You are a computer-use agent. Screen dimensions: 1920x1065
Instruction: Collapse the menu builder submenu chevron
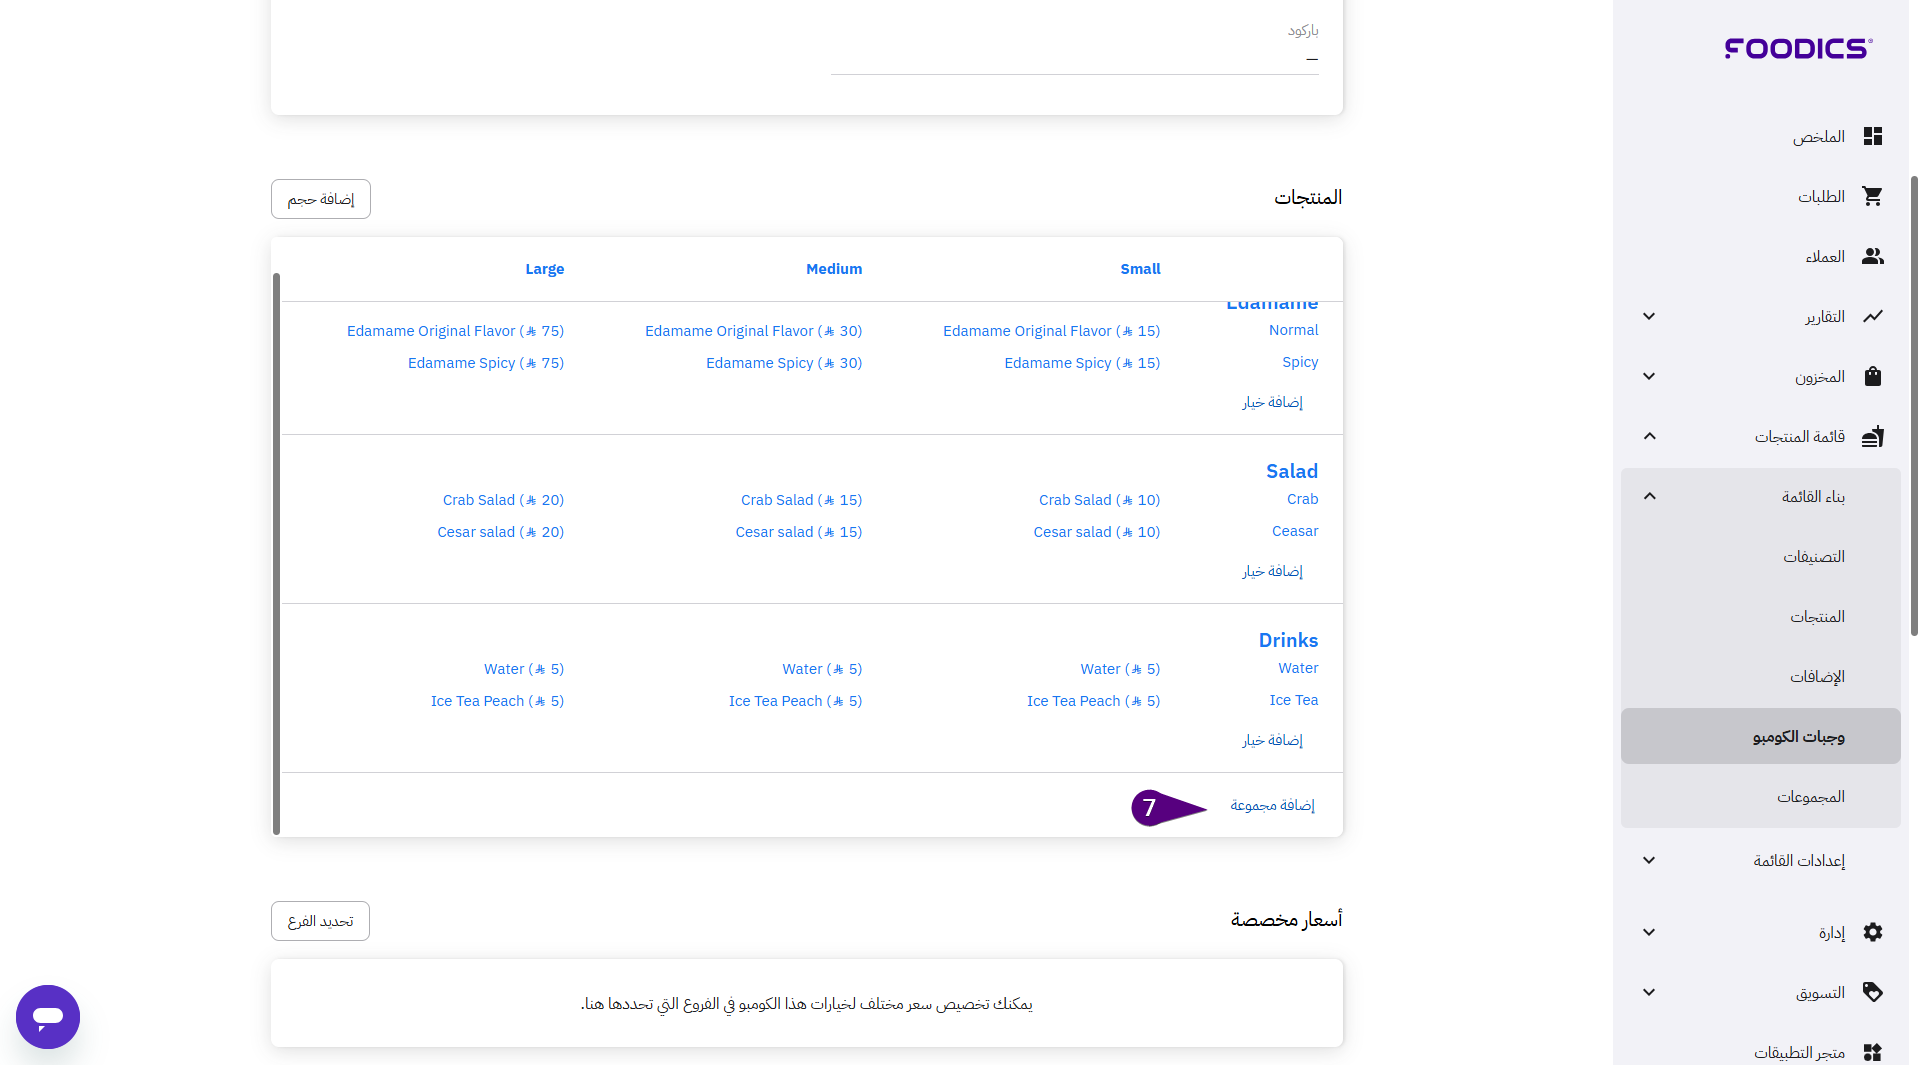pos(1649,496)
